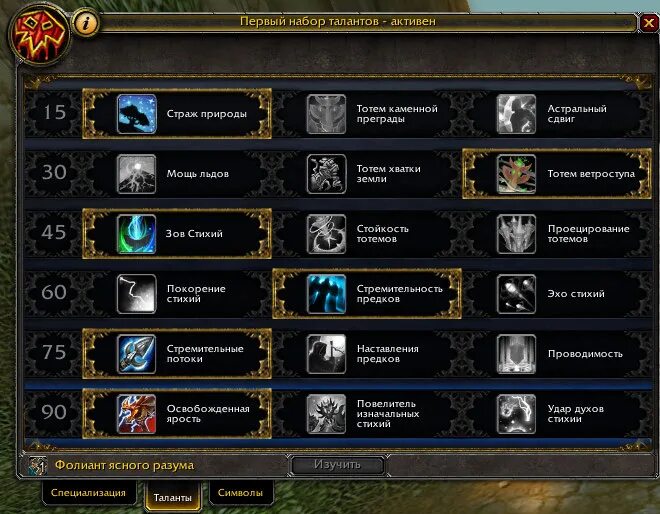This screenshot has height=514, width=660.
Task: Choose the Астральный сдвиг talent icon
Action: [516, 114]
